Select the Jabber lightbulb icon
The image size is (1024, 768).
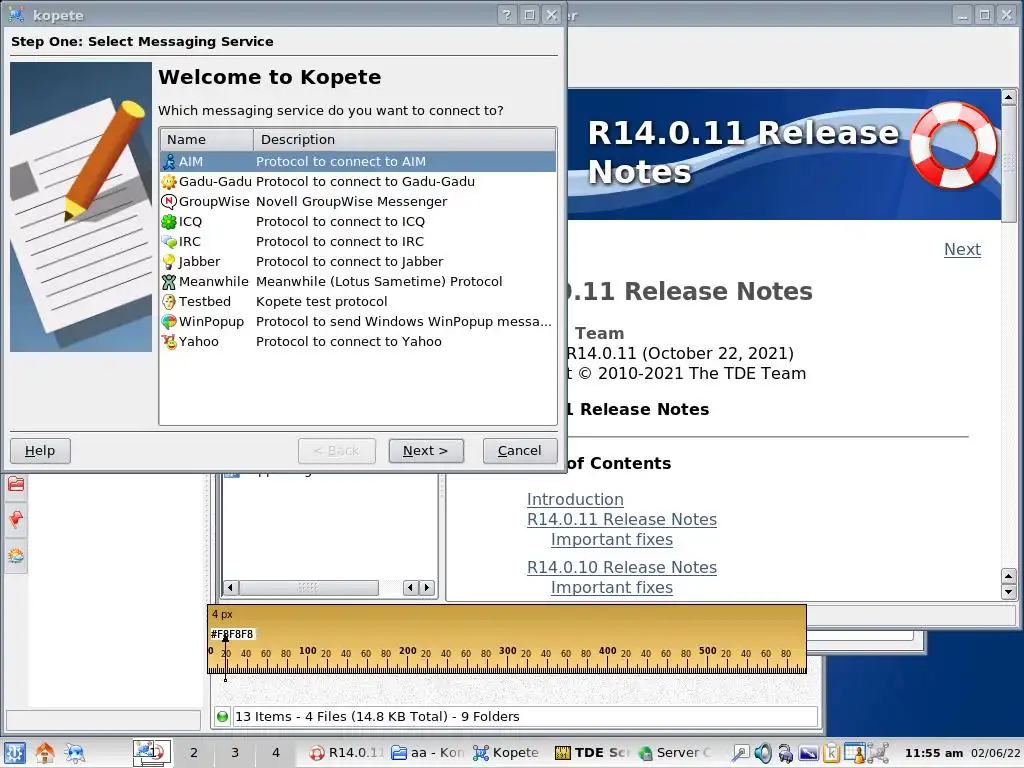tap(169, 262)
